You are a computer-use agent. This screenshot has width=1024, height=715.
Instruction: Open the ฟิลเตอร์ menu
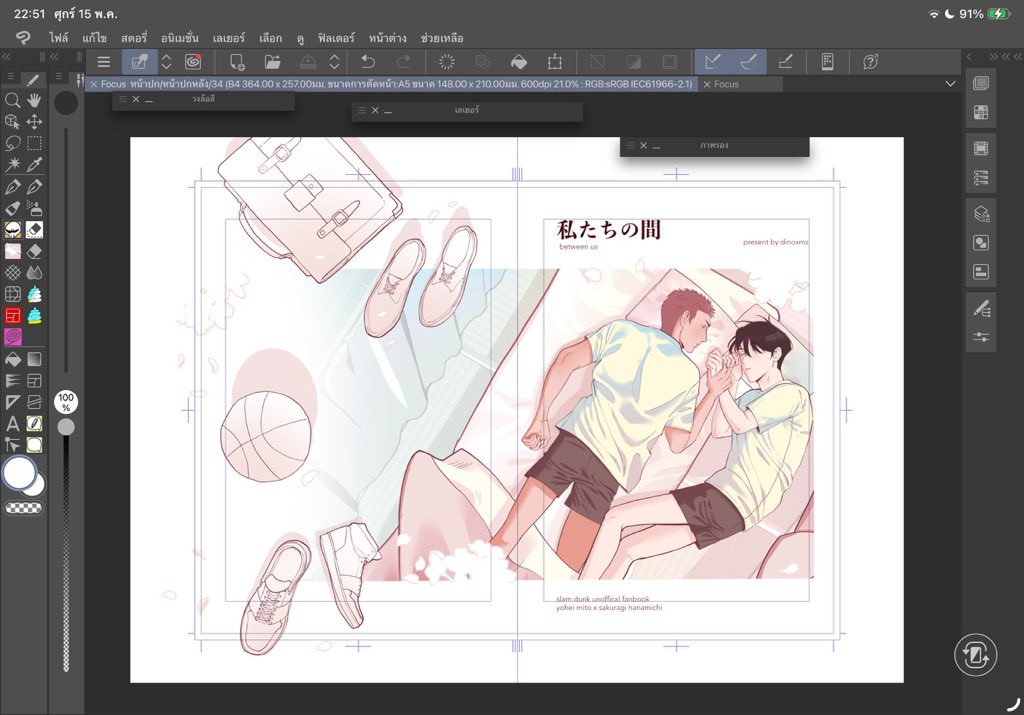336,38
